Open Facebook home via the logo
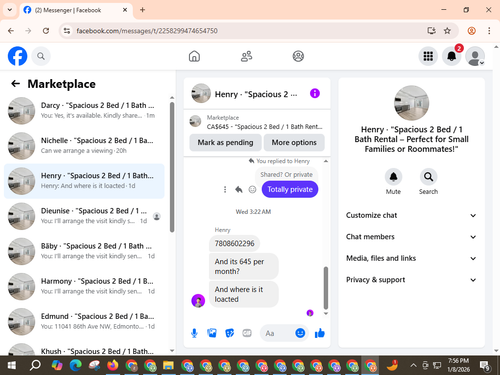This screenshot has width=500, height=375. click(x=17, y=56)
